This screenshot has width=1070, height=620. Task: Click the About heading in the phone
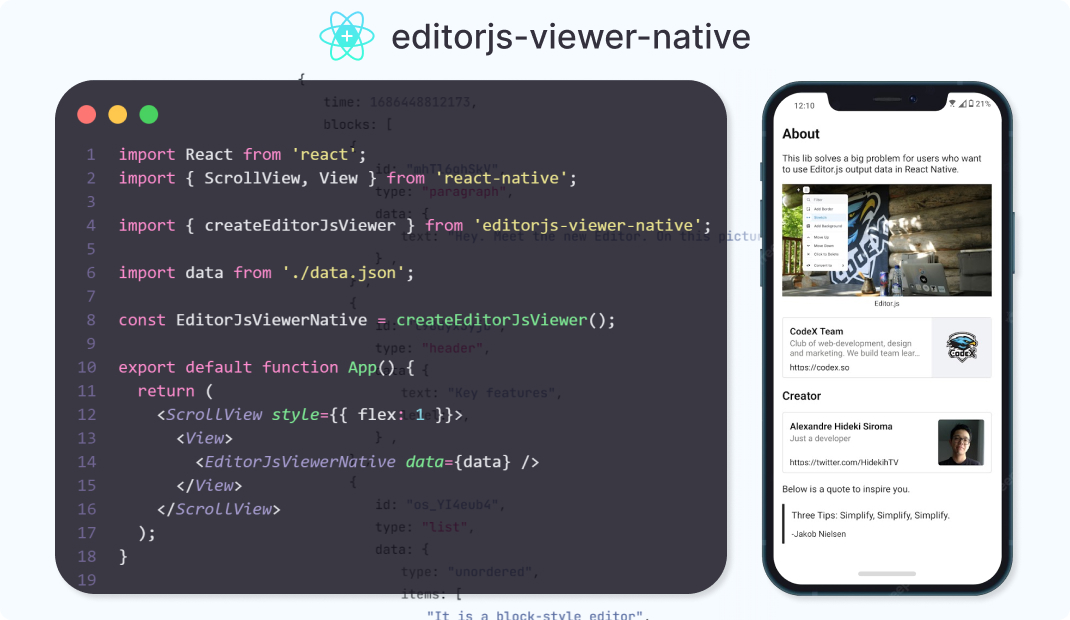click(x=800, y=134)
